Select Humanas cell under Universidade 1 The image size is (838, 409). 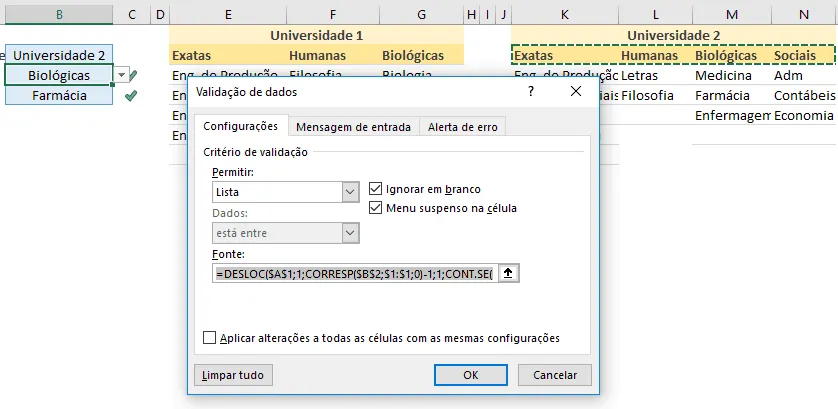coord(332,55)
